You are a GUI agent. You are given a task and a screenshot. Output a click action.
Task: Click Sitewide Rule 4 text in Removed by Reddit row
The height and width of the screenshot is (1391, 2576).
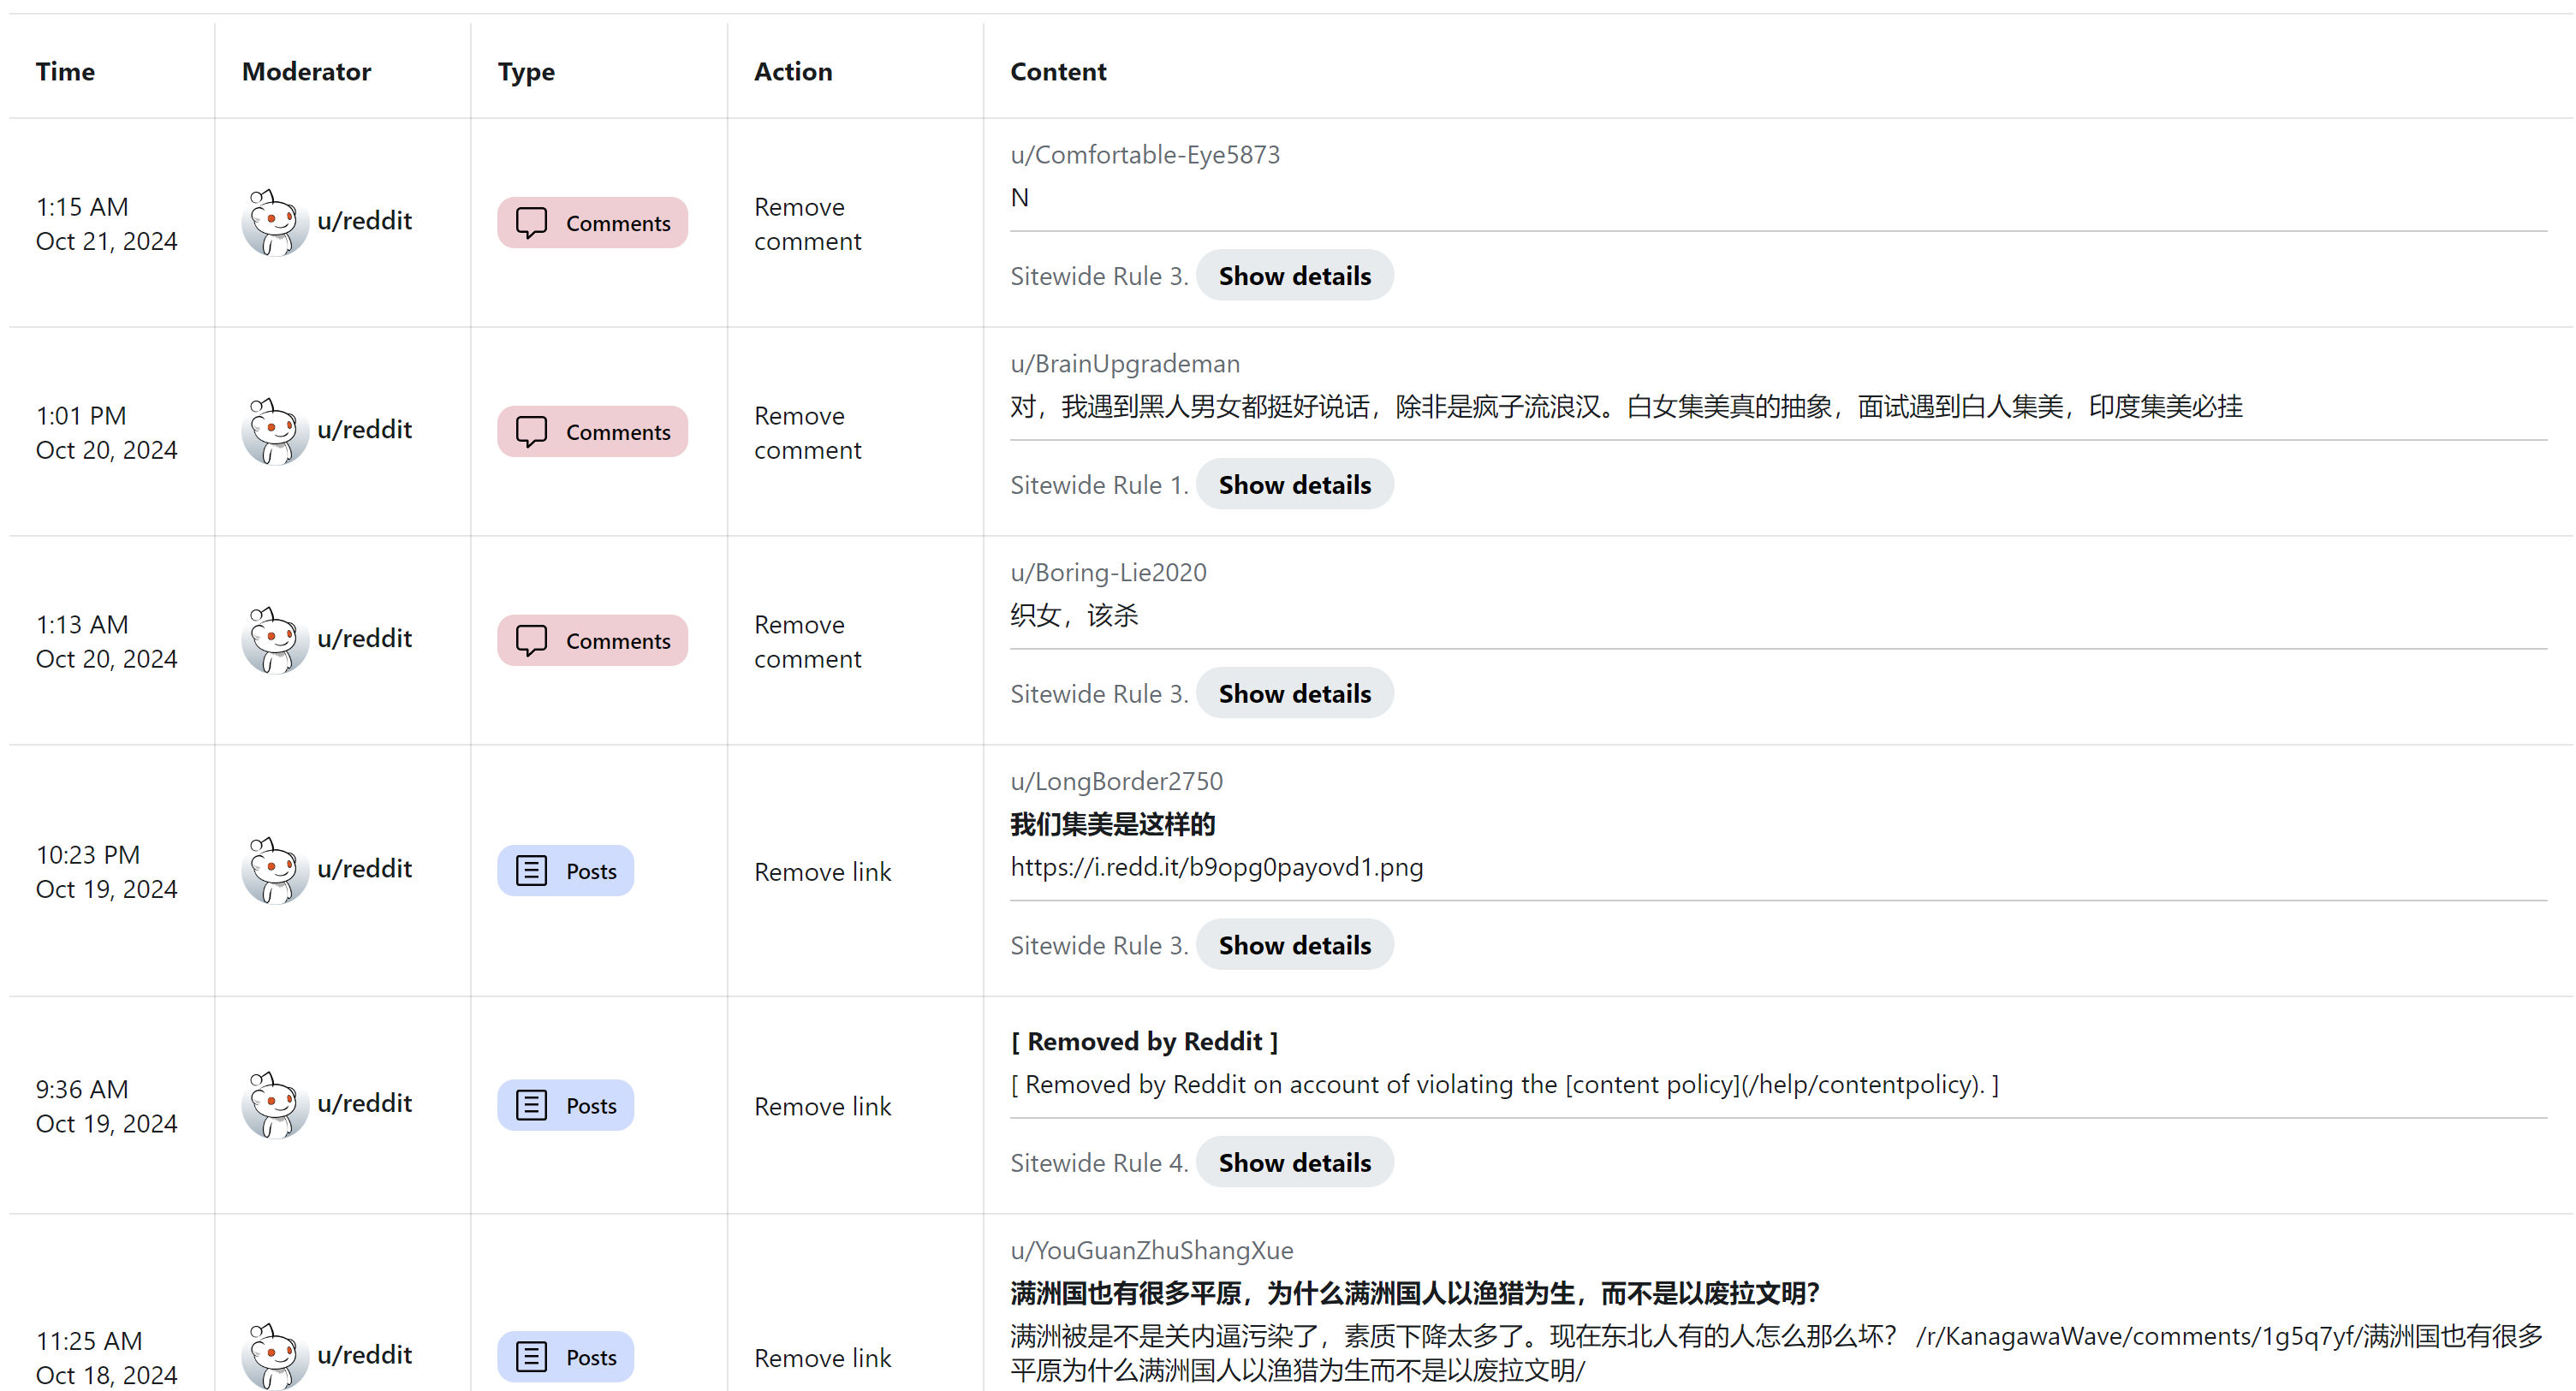[x=1099, y=1163]
